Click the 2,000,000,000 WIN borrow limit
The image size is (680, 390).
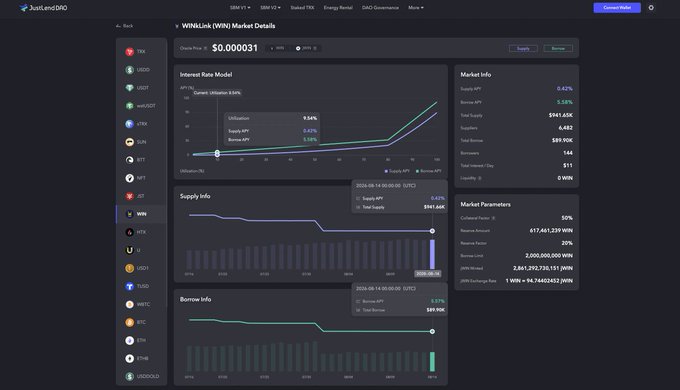[549, 256]
